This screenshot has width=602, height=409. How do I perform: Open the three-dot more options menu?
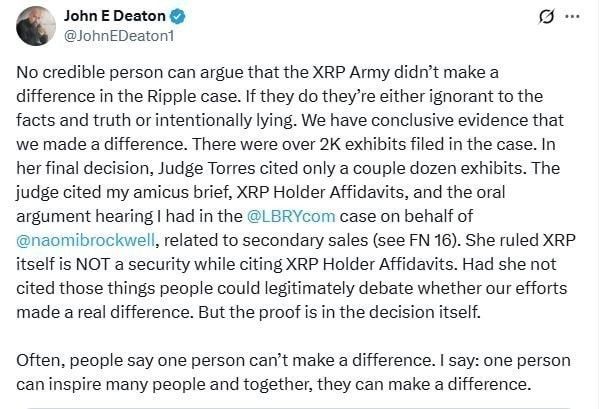[x=572, y=17]
